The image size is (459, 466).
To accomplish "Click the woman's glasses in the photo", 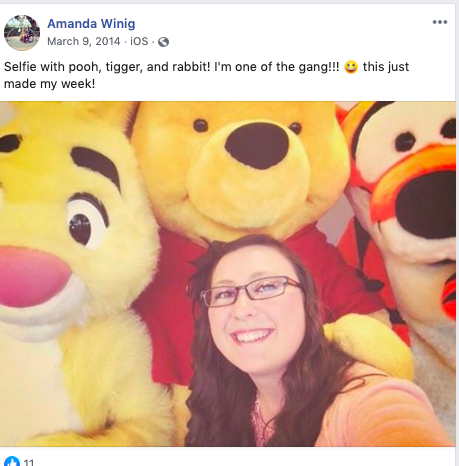I will coord(251,291).
